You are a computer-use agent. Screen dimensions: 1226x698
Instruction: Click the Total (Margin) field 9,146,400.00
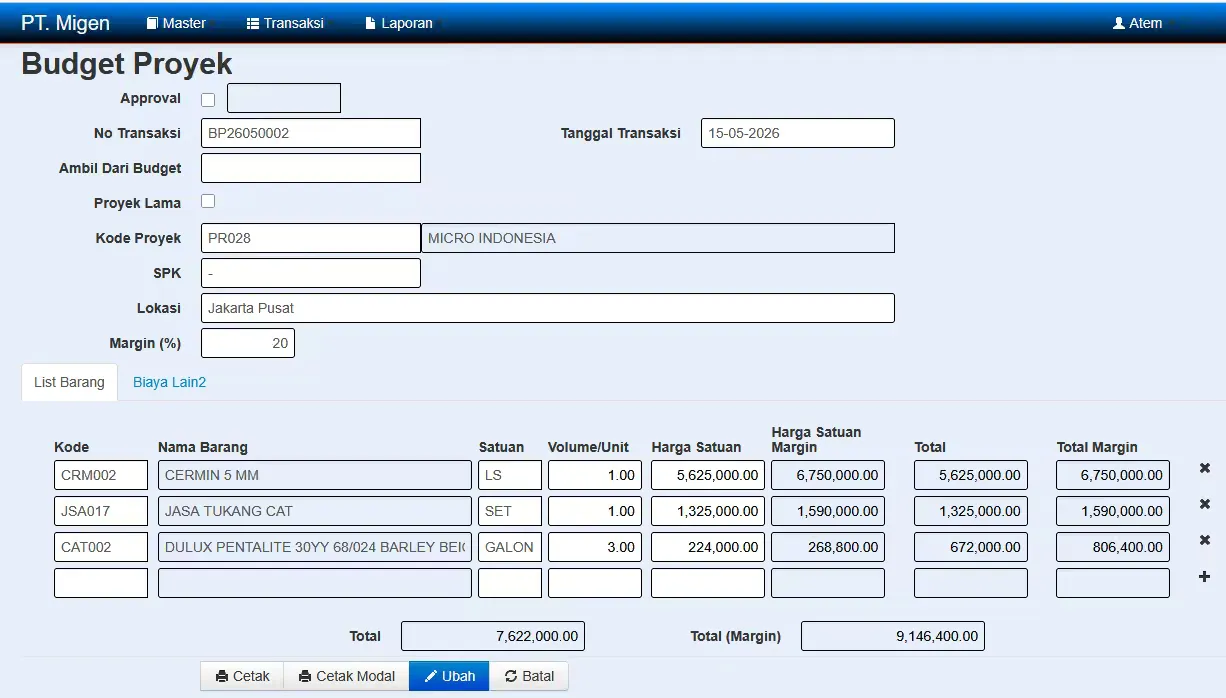(893, 636)
